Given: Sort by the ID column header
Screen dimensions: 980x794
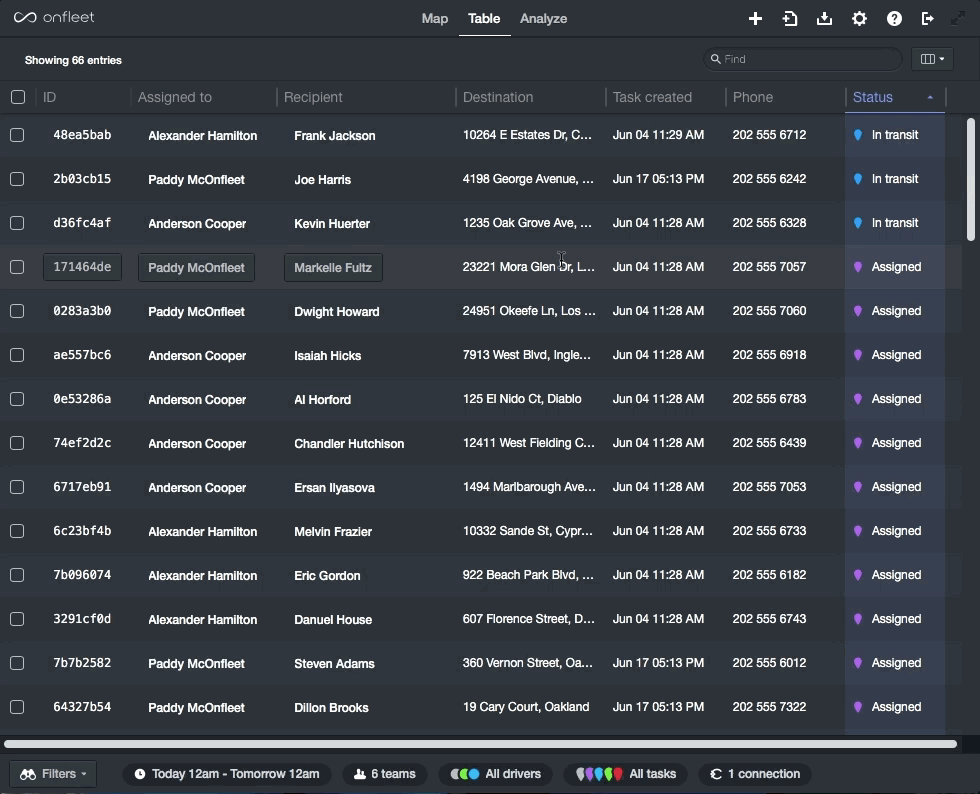Looking at the screenshot, I should [49, 97].
